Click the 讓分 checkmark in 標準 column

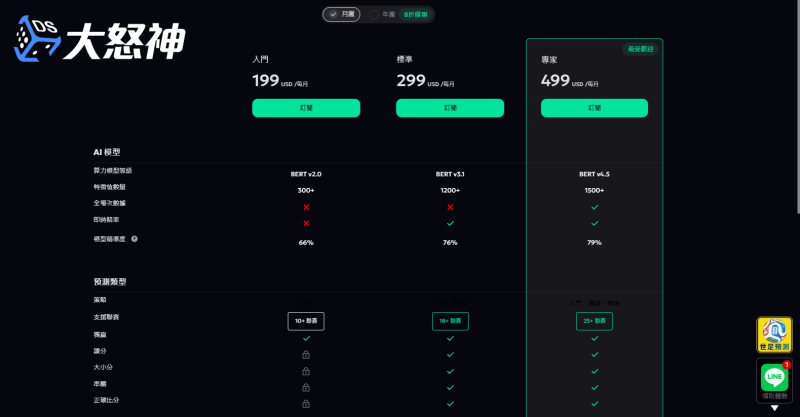[450, 355]
